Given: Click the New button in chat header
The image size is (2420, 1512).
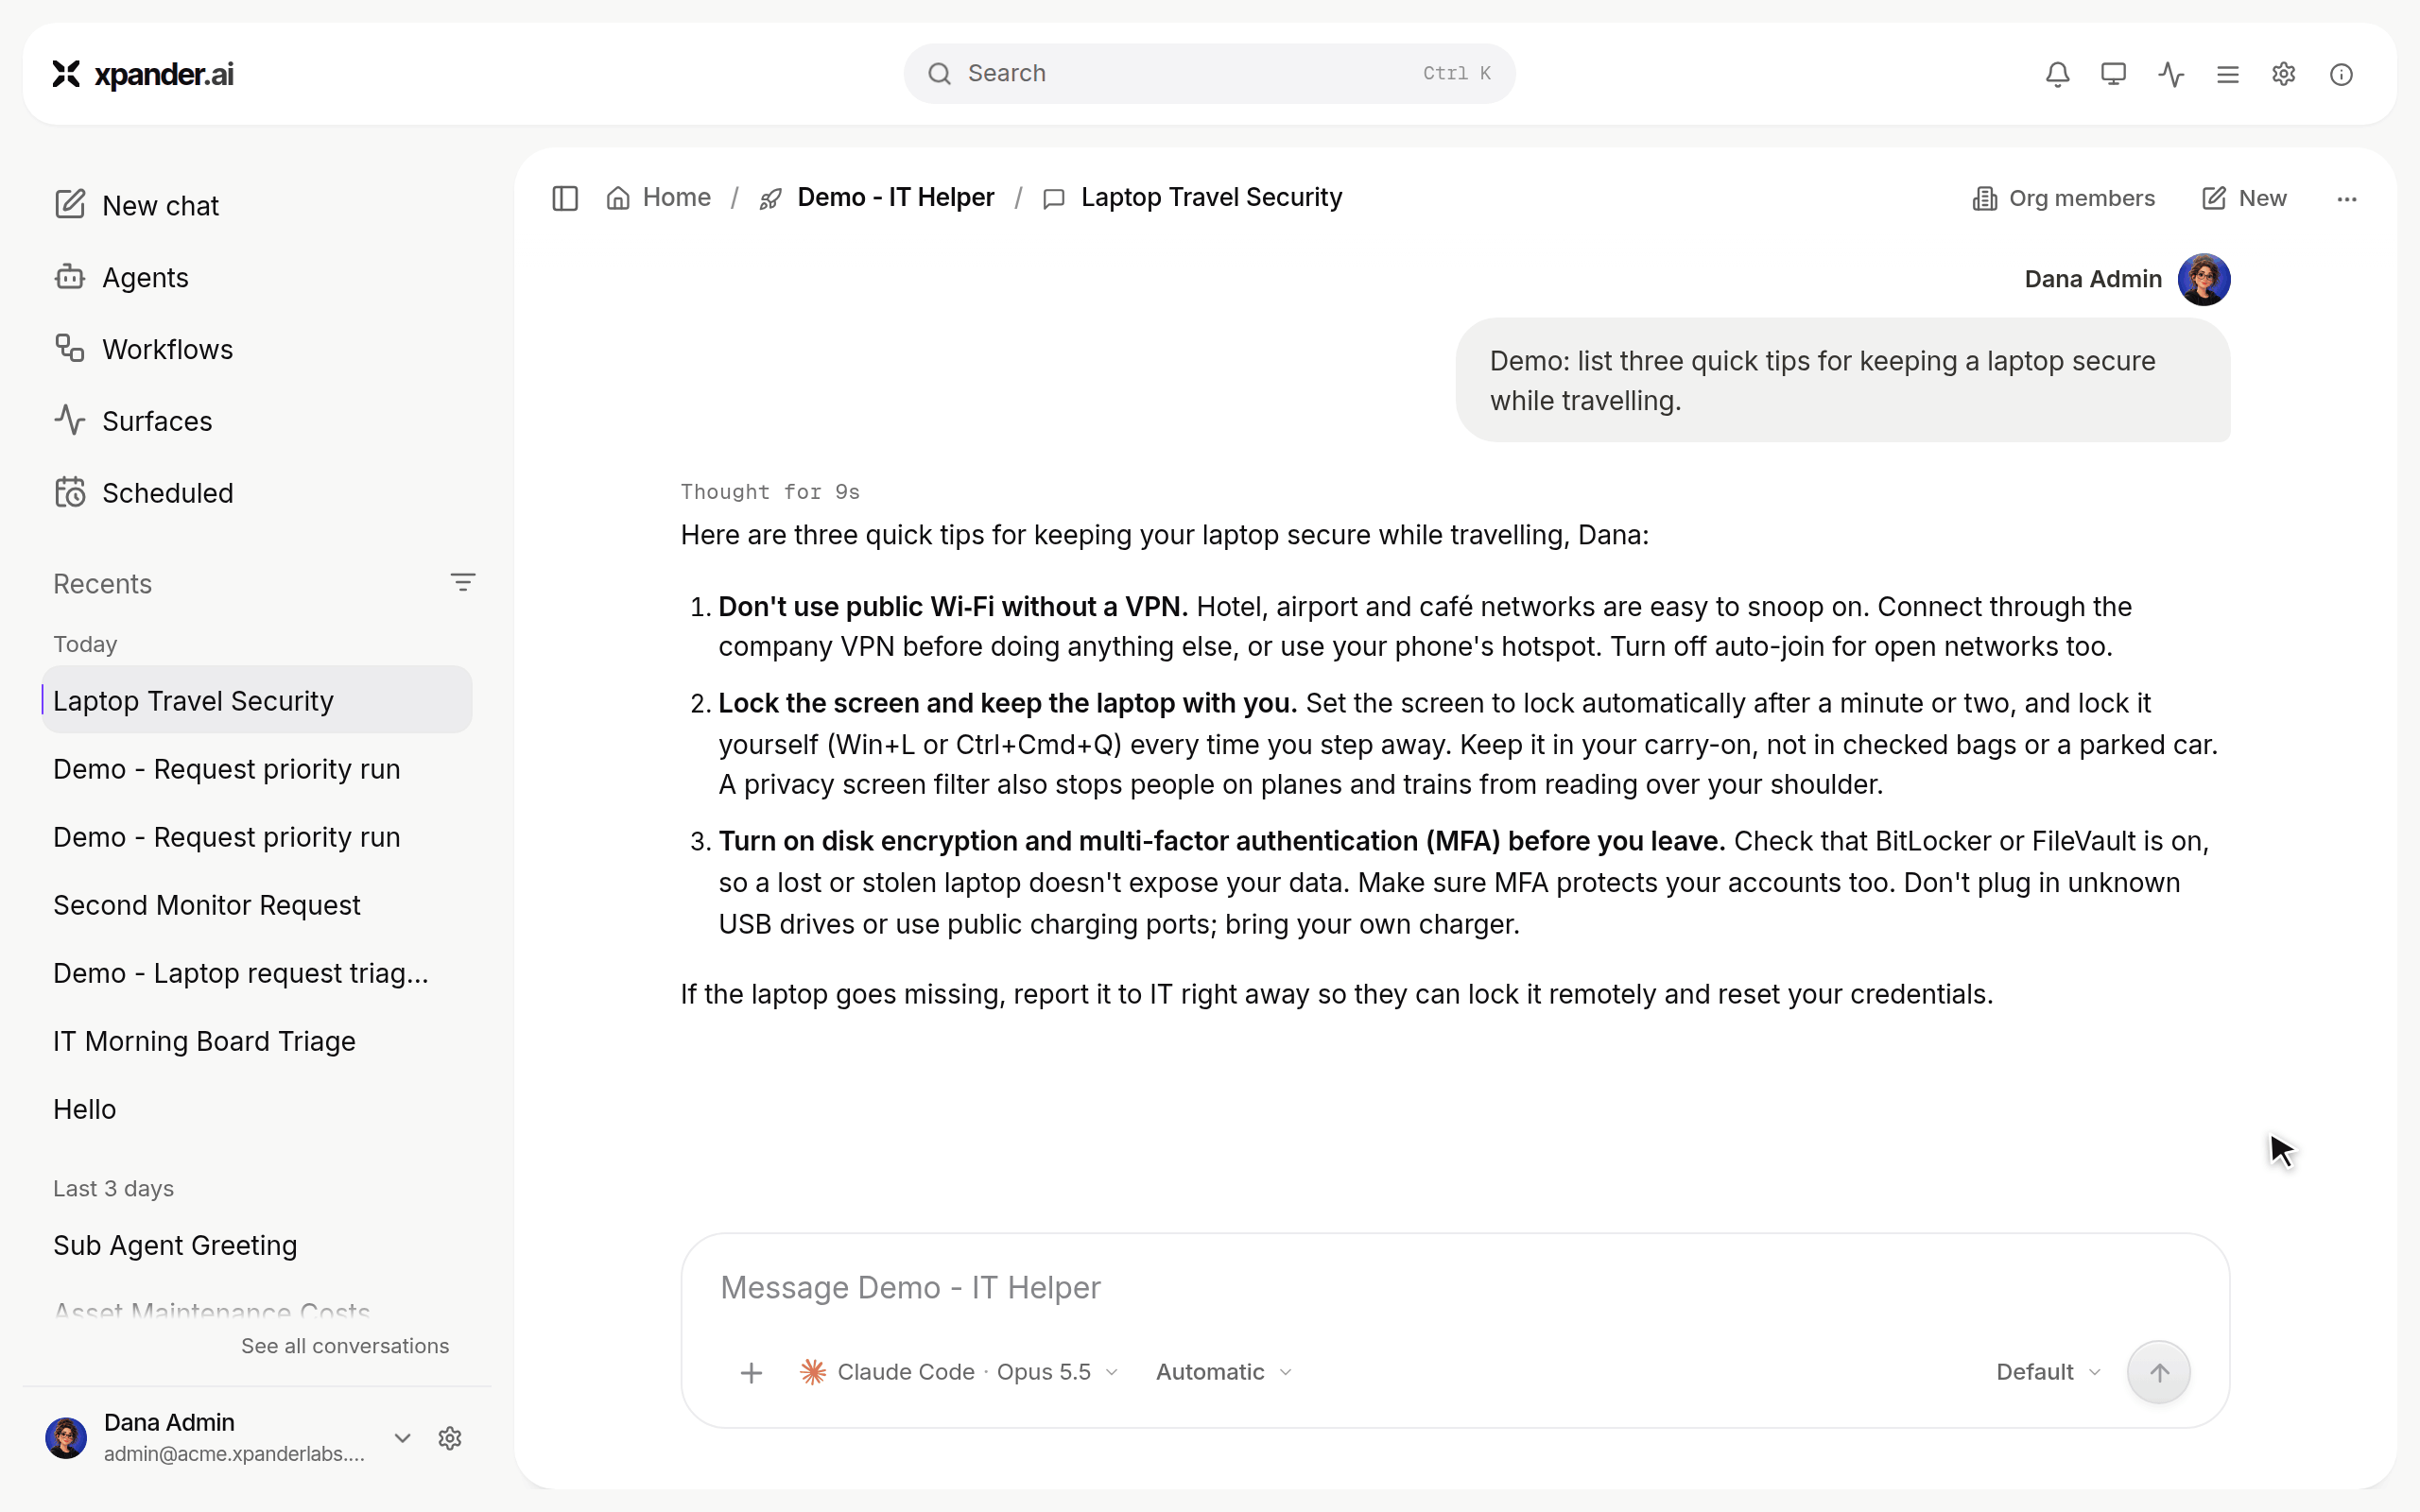Looking at the screenshot, I should pyautogui.click(x=2244, y=198).
